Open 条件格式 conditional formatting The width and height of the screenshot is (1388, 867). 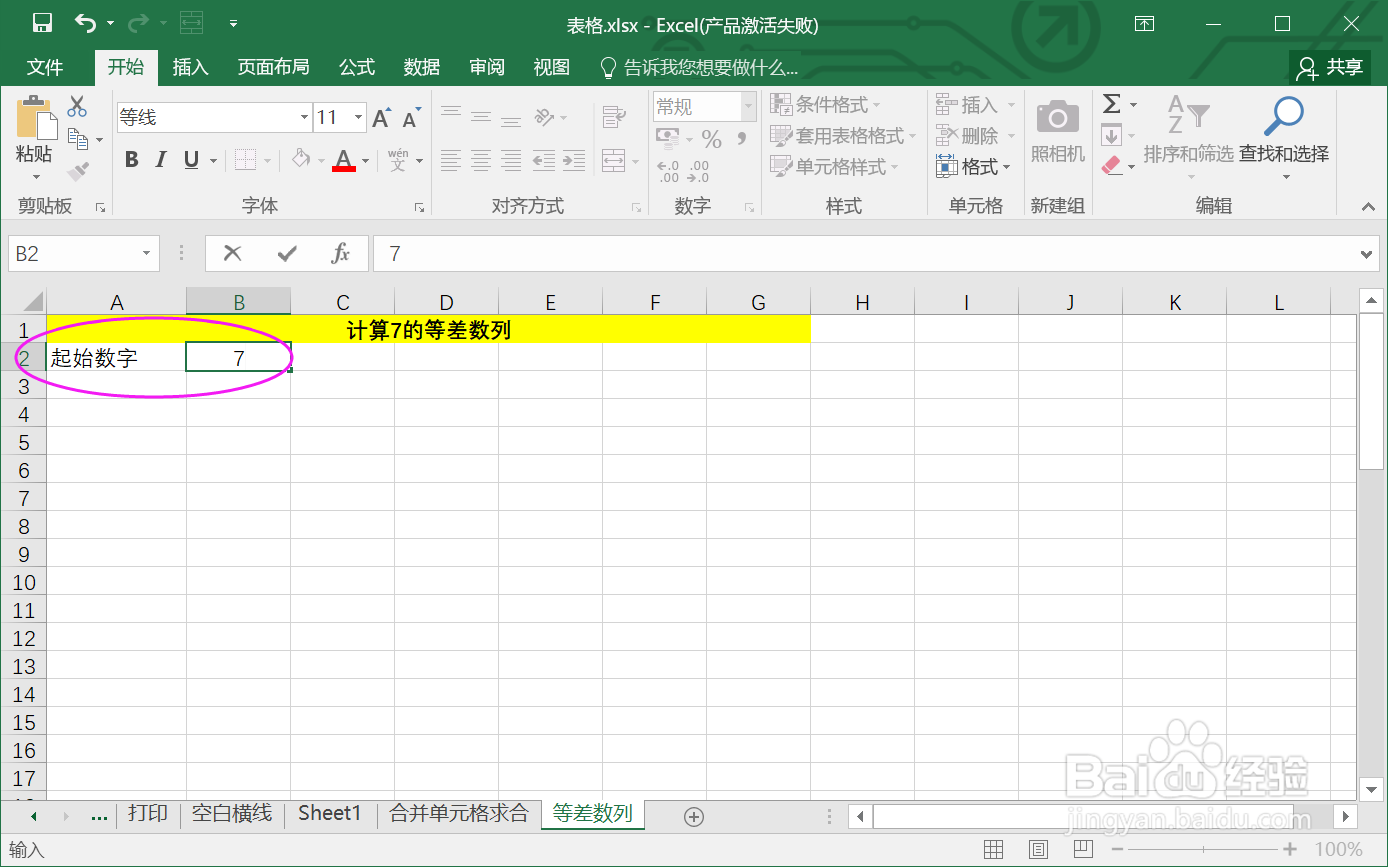pyautogui.click(x=829, y=104)
